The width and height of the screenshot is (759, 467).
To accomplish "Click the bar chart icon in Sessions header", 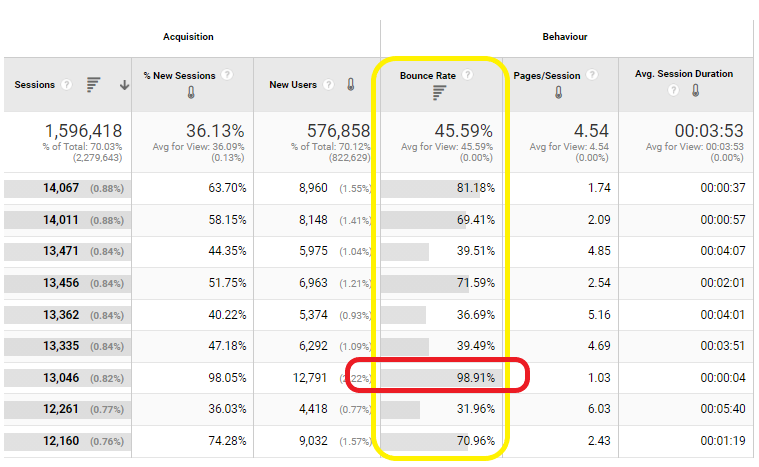I will click(x=93, y=85).
